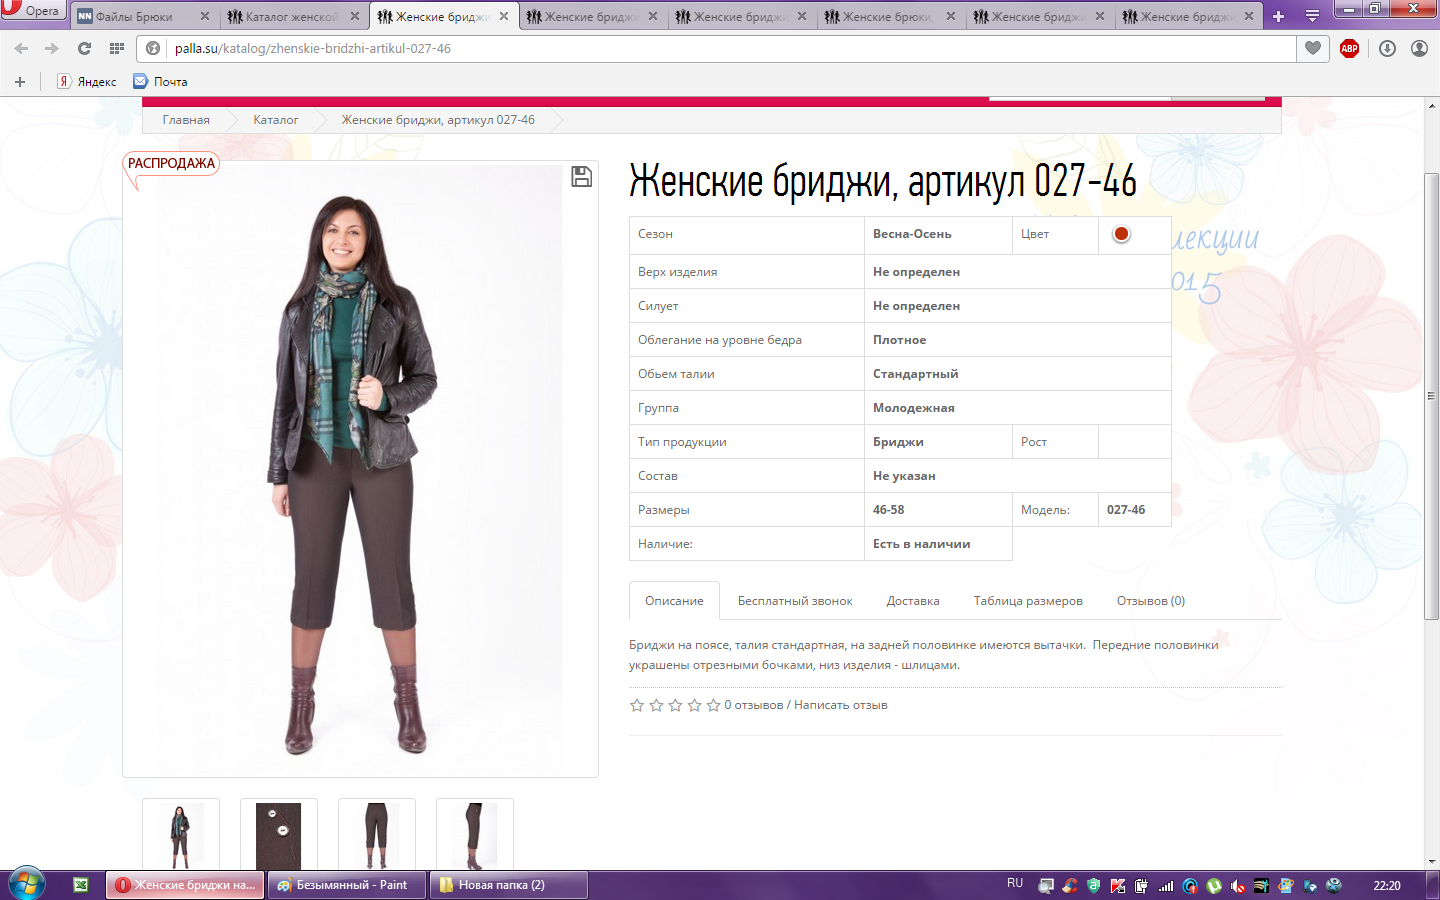Rate the product one star
This screenshot has height=900, width=1440.
coord(637,705)
